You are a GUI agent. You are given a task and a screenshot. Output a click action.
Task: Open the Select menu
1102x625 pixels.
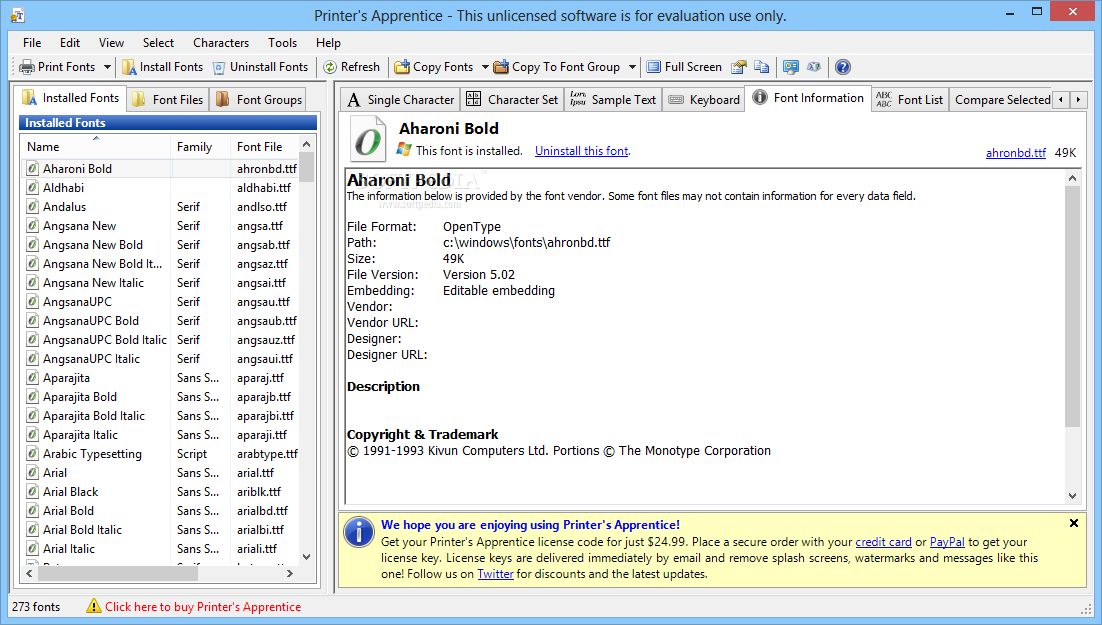158,43
